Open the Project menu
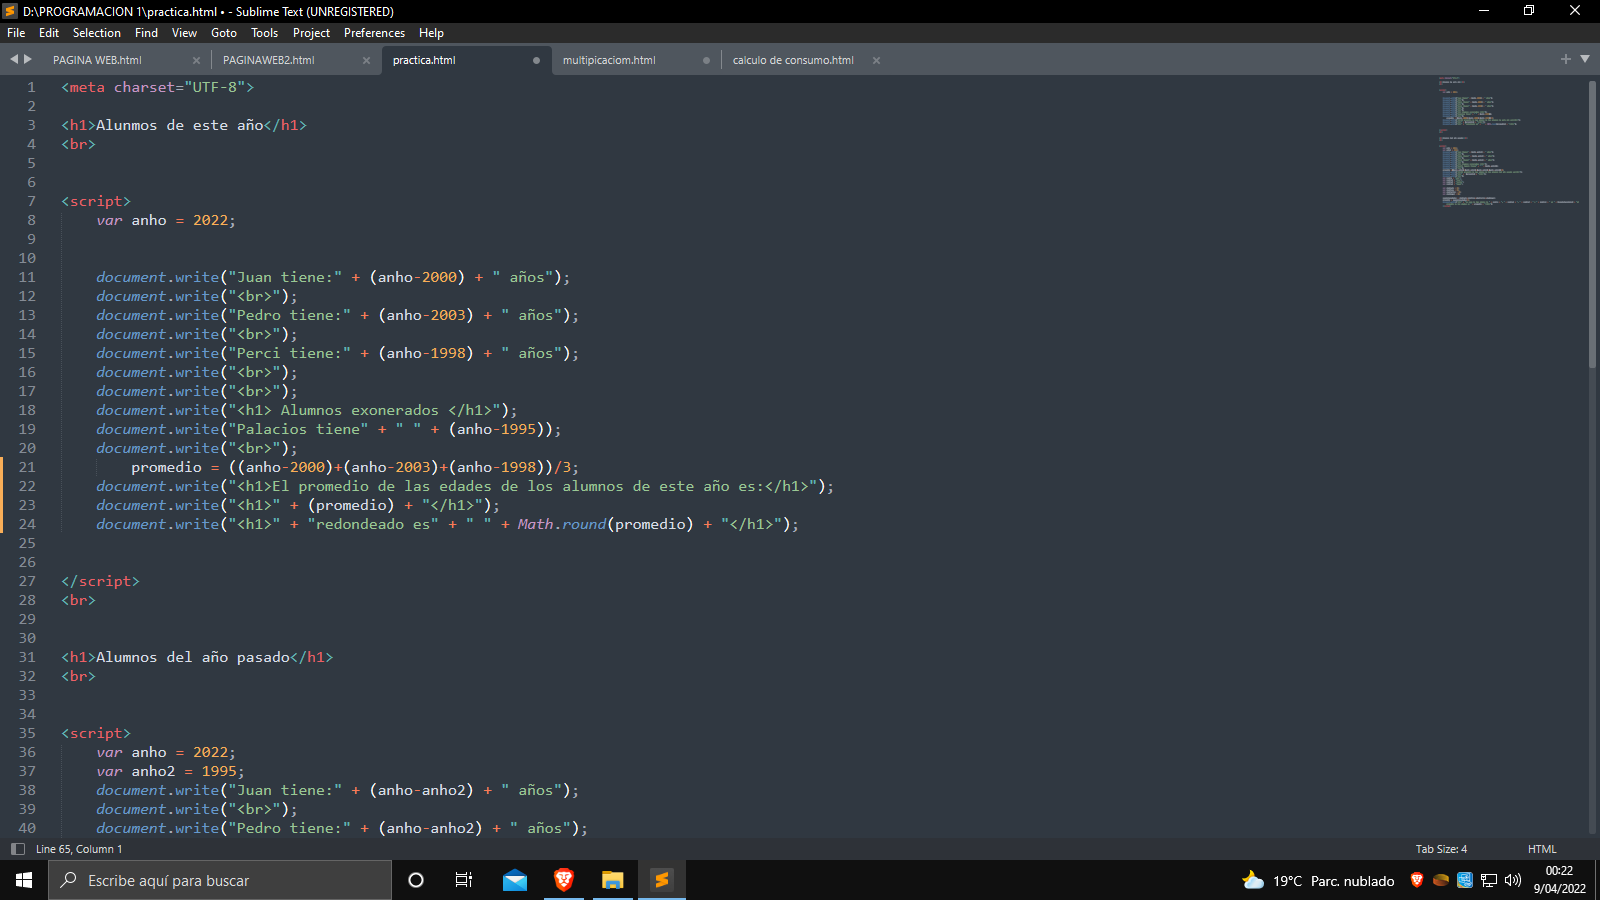The width and height of the screenshot is (1600, 900). pos(311,33)
